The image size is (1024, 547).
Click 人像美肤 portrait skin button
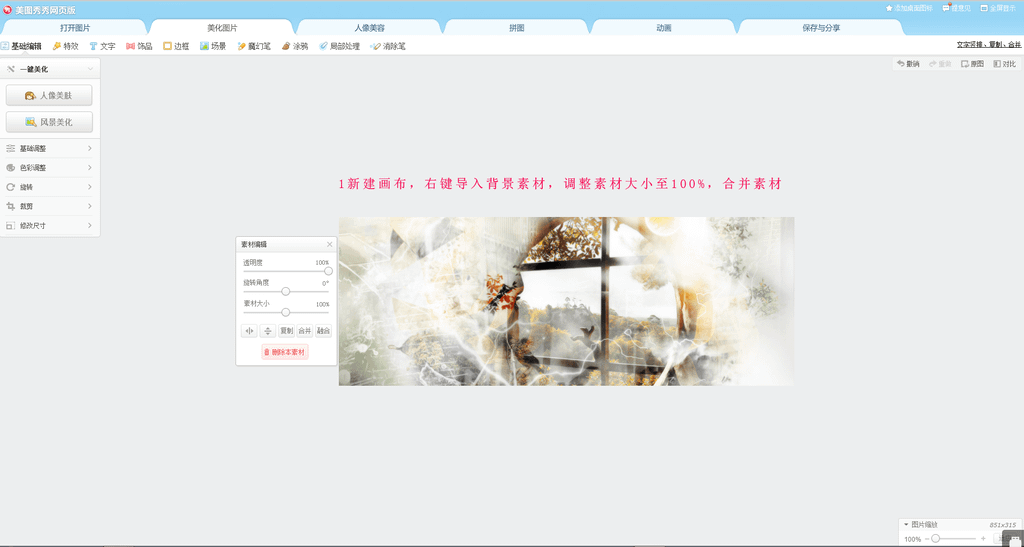coord(49,95)
